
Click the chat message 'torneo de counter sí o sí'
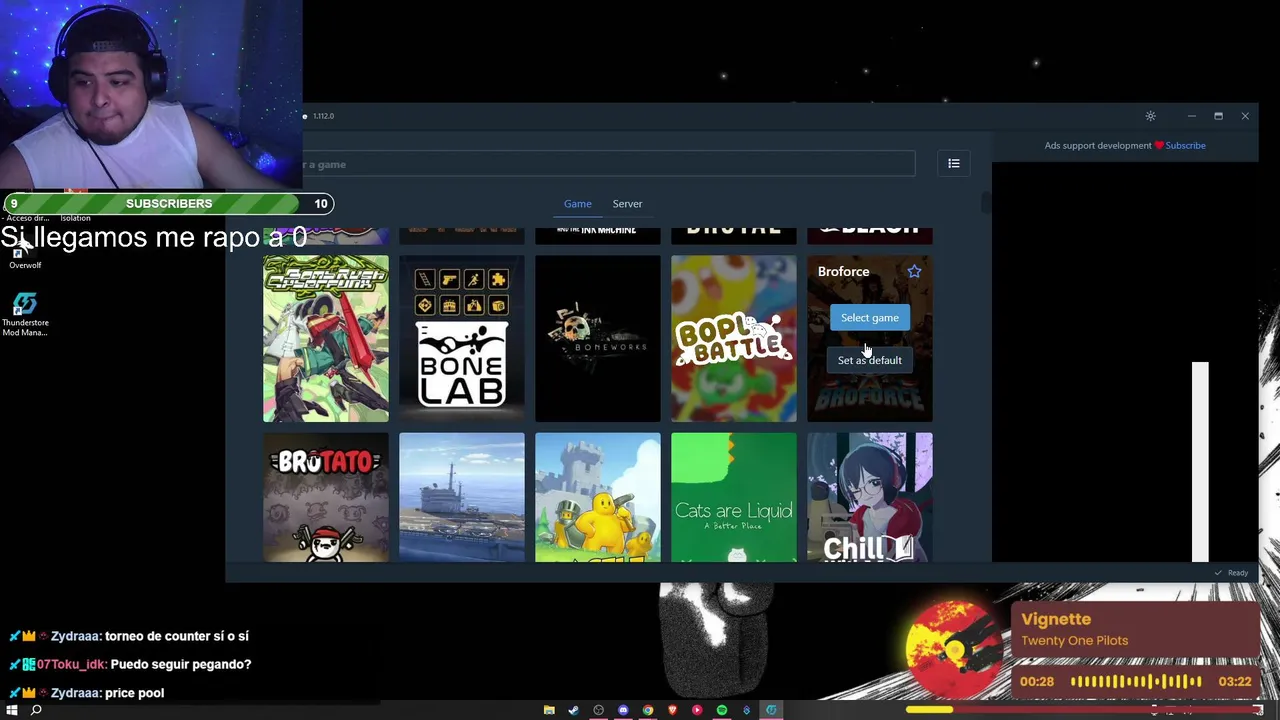176,636
